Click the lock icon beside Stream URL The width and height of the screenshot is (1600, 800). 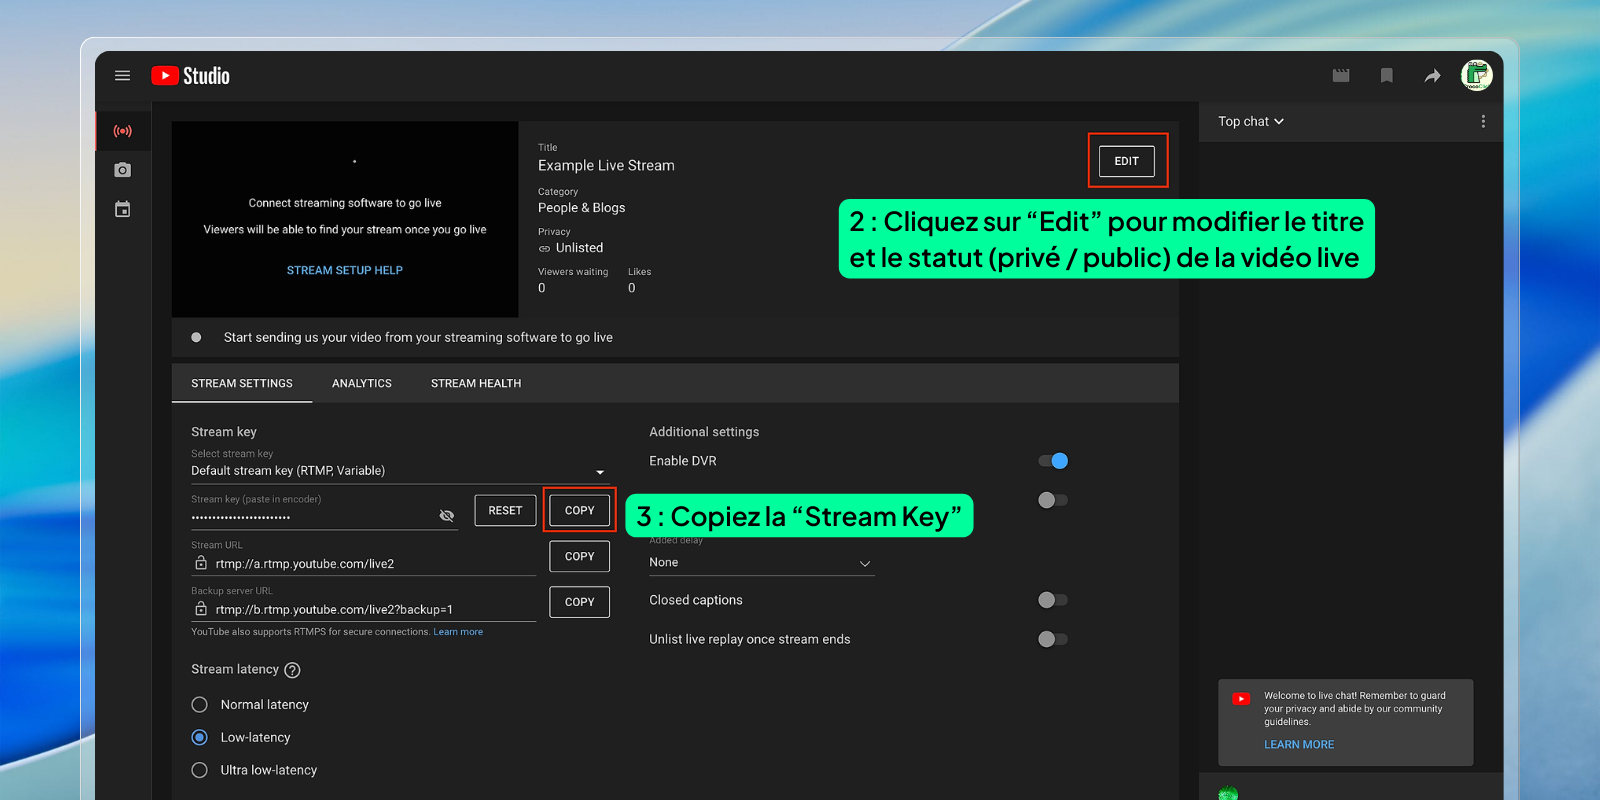click(x=201, y=563)
